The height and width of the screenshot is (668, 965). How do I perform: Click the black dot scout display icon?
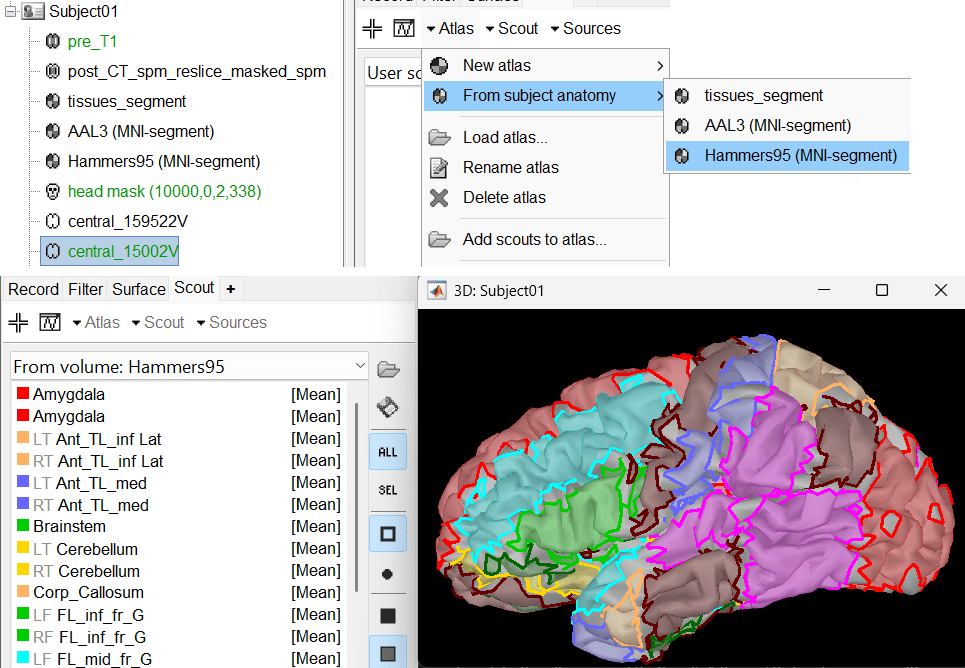(387, 574)
